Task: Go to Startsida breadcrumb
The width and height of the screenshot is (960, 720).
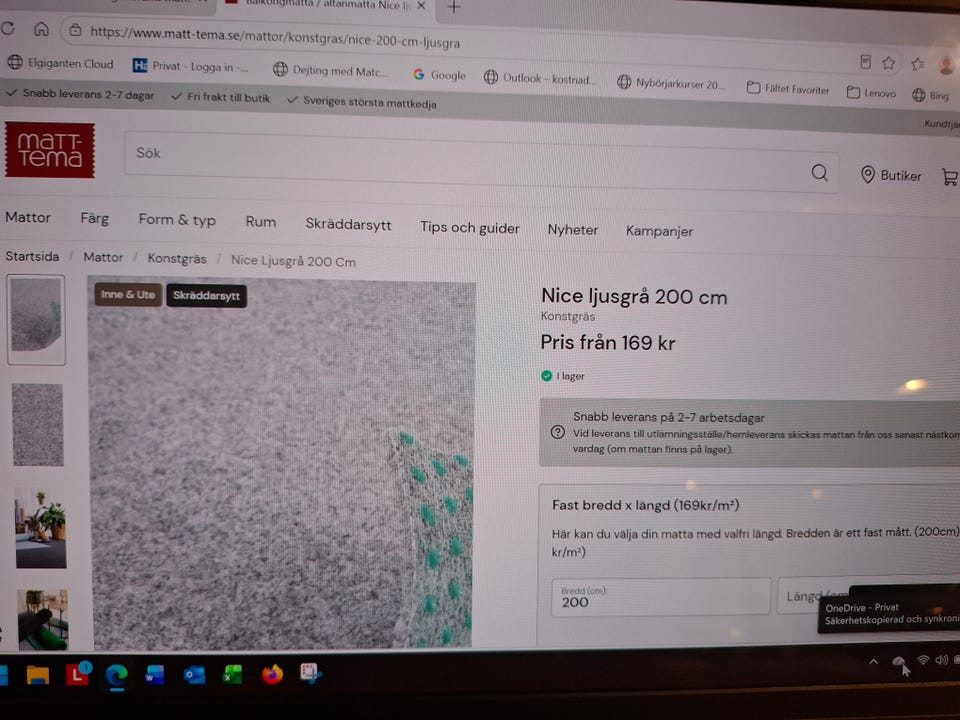Action: tap(32, 256)
